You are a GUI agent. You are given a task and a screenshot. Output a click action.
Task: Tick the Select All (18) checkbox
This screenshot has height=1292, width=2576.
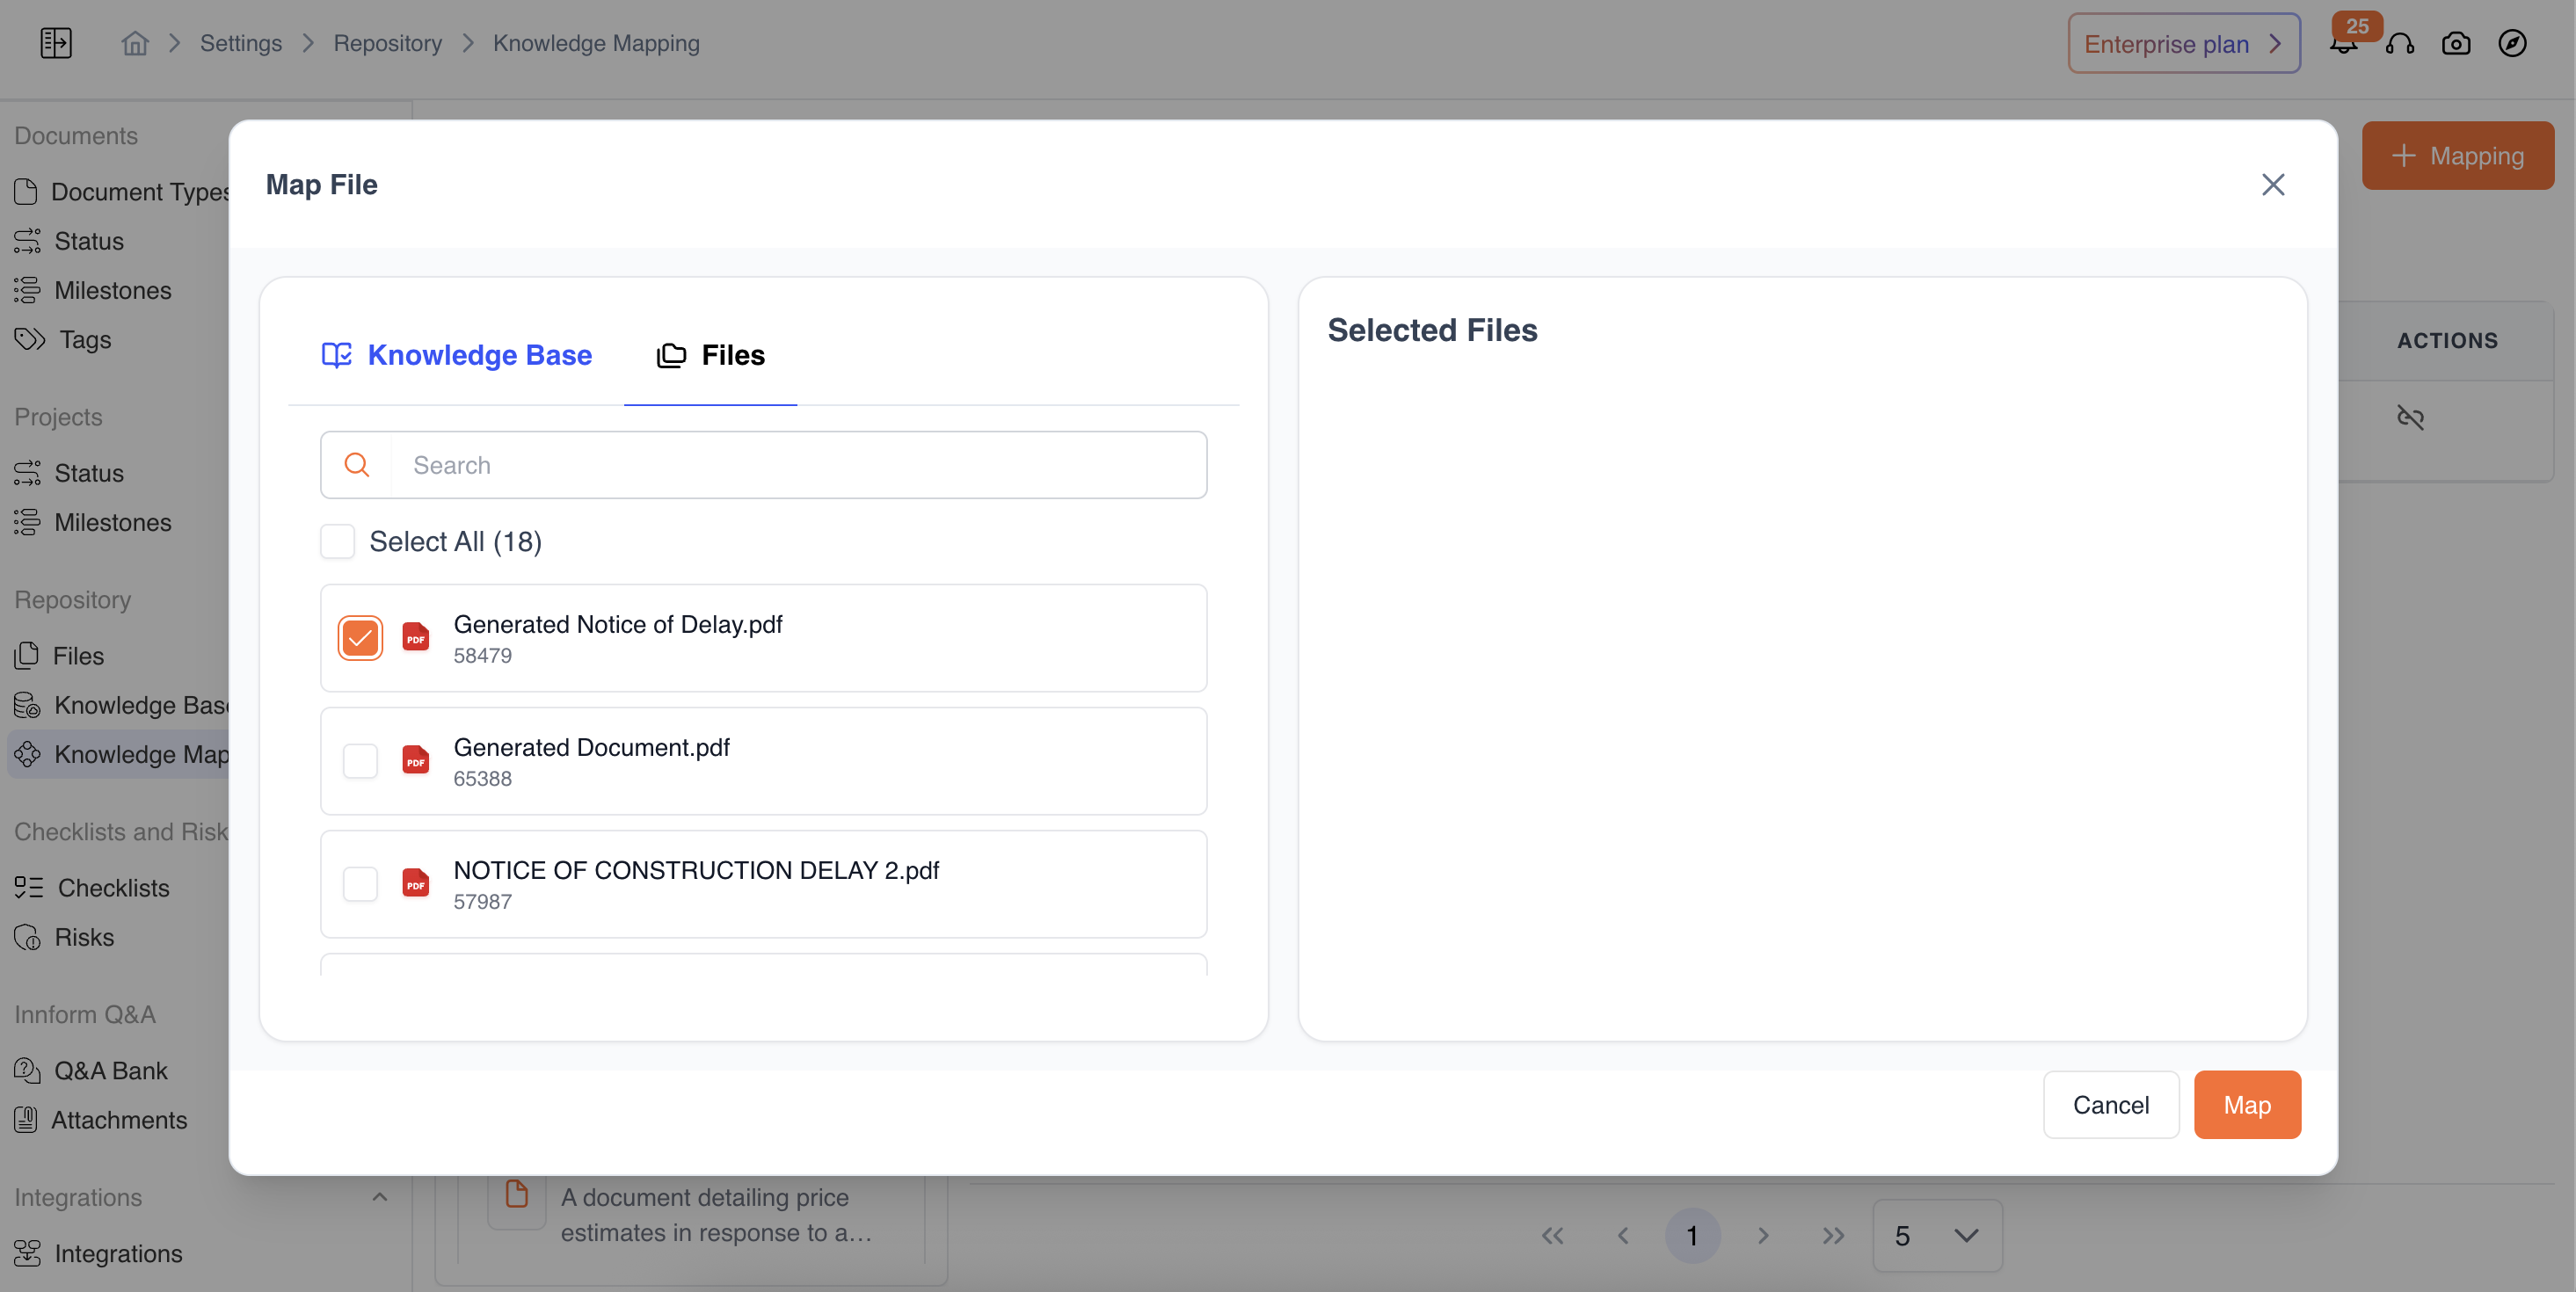point(338,541)
